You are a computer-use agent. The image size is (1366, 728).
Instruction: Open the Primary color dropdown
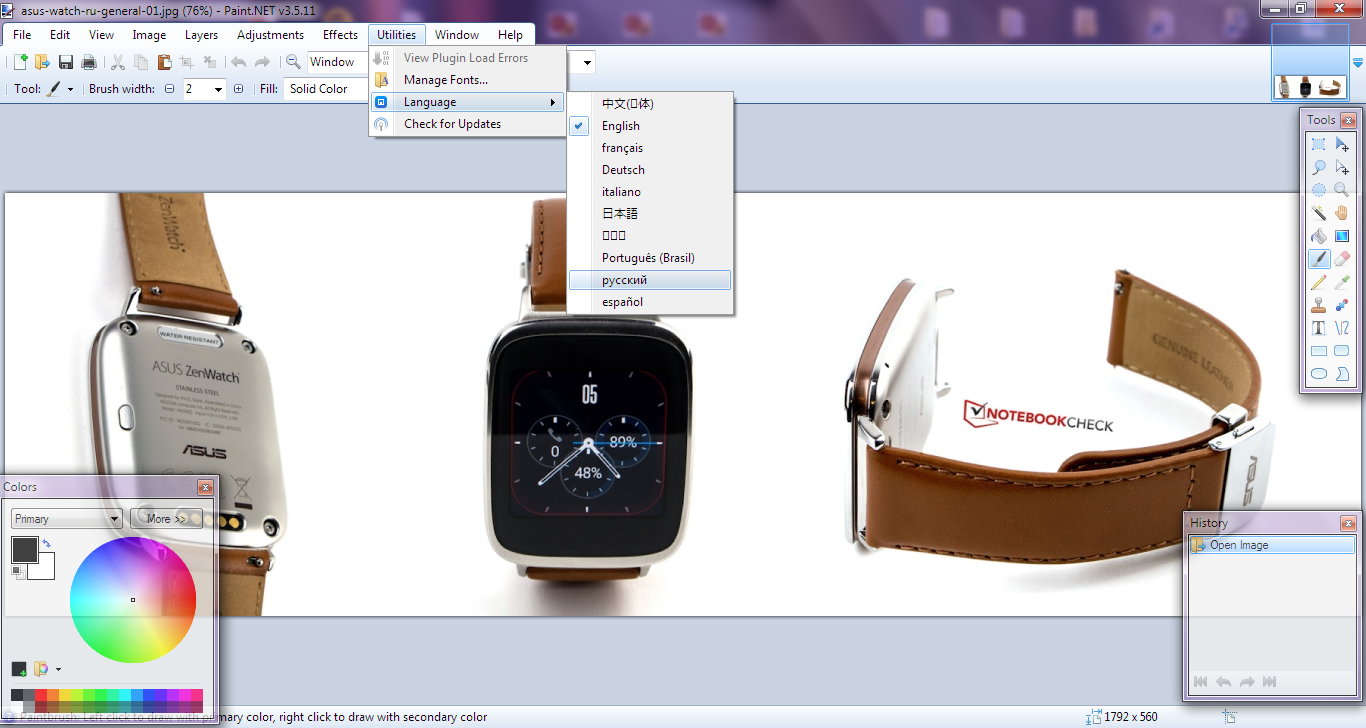coord(66,519)
